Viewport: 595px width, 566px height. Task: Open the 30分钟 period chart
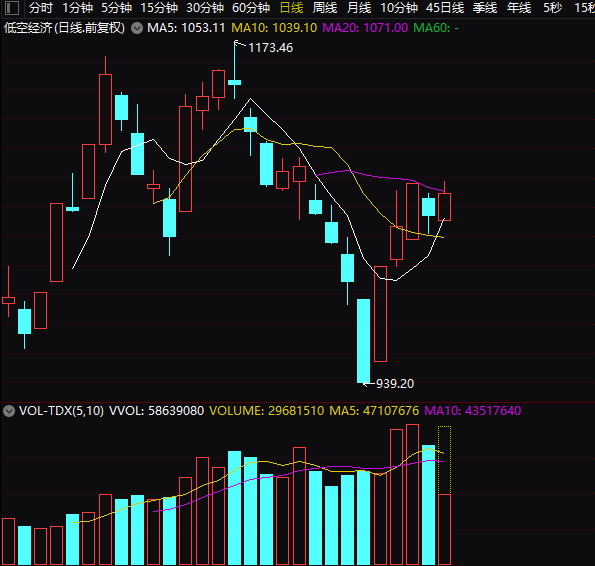click(205, 8)
